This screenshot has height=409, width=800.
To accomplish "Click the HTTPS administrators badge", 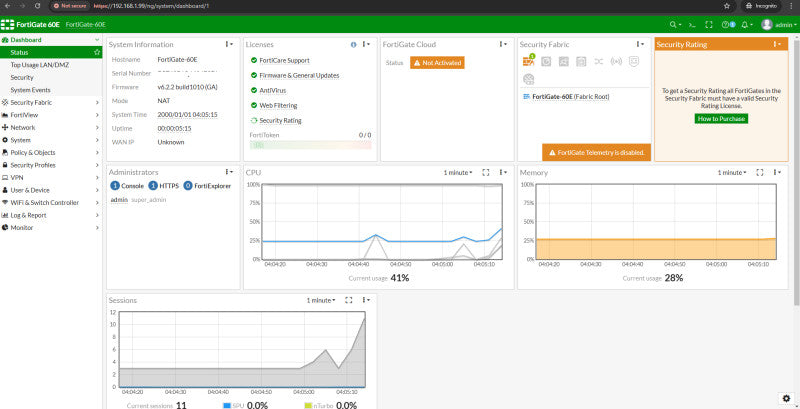I will coord(164,186).
